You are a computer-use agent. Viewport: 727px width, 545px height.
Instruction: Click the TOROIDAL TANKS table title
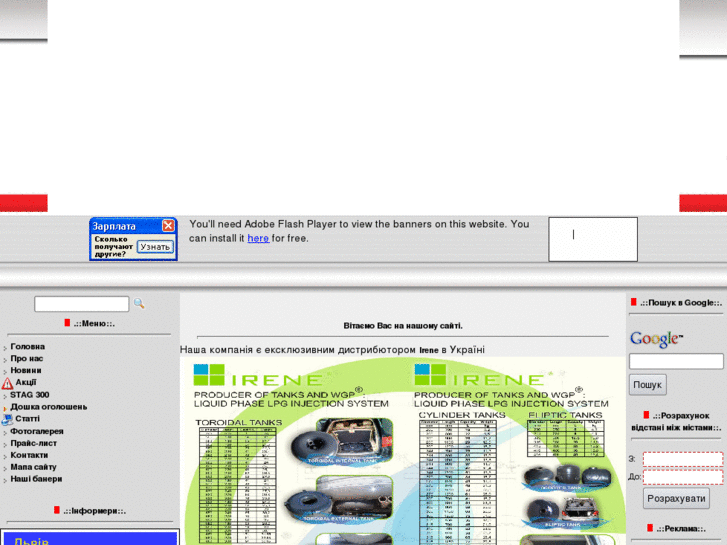point(238,423)
